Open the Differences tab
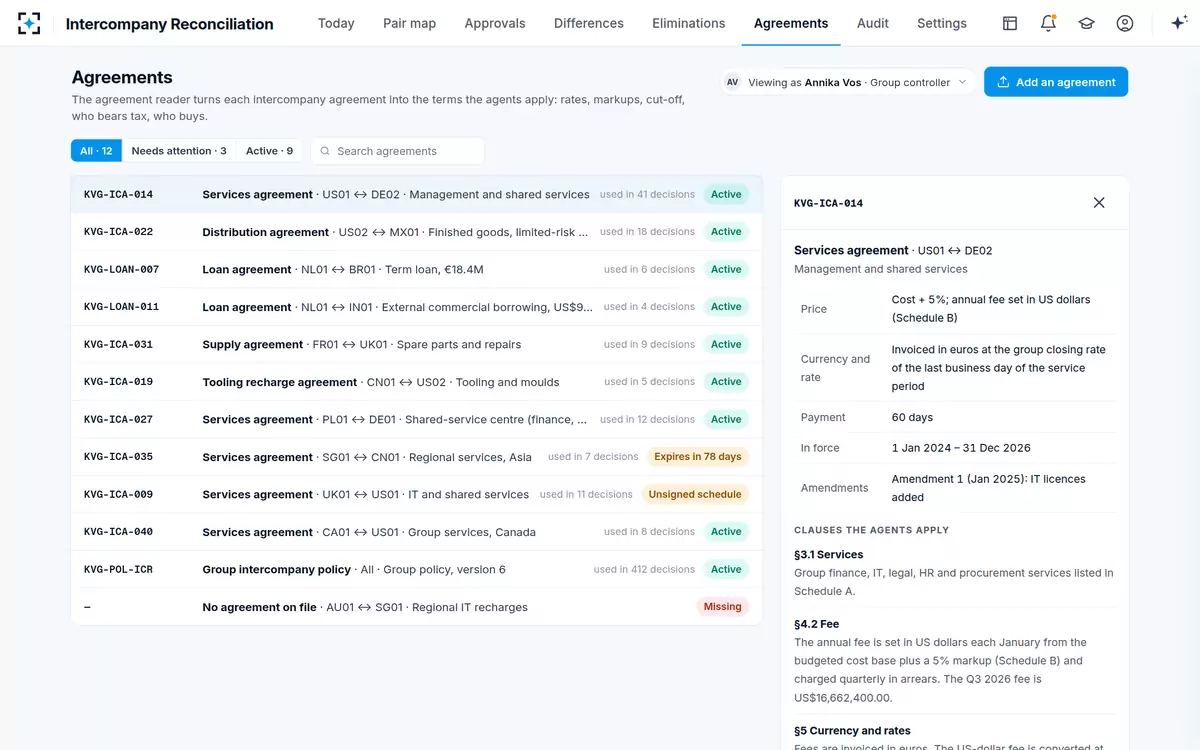1200x750 pixels. [589, 23]
